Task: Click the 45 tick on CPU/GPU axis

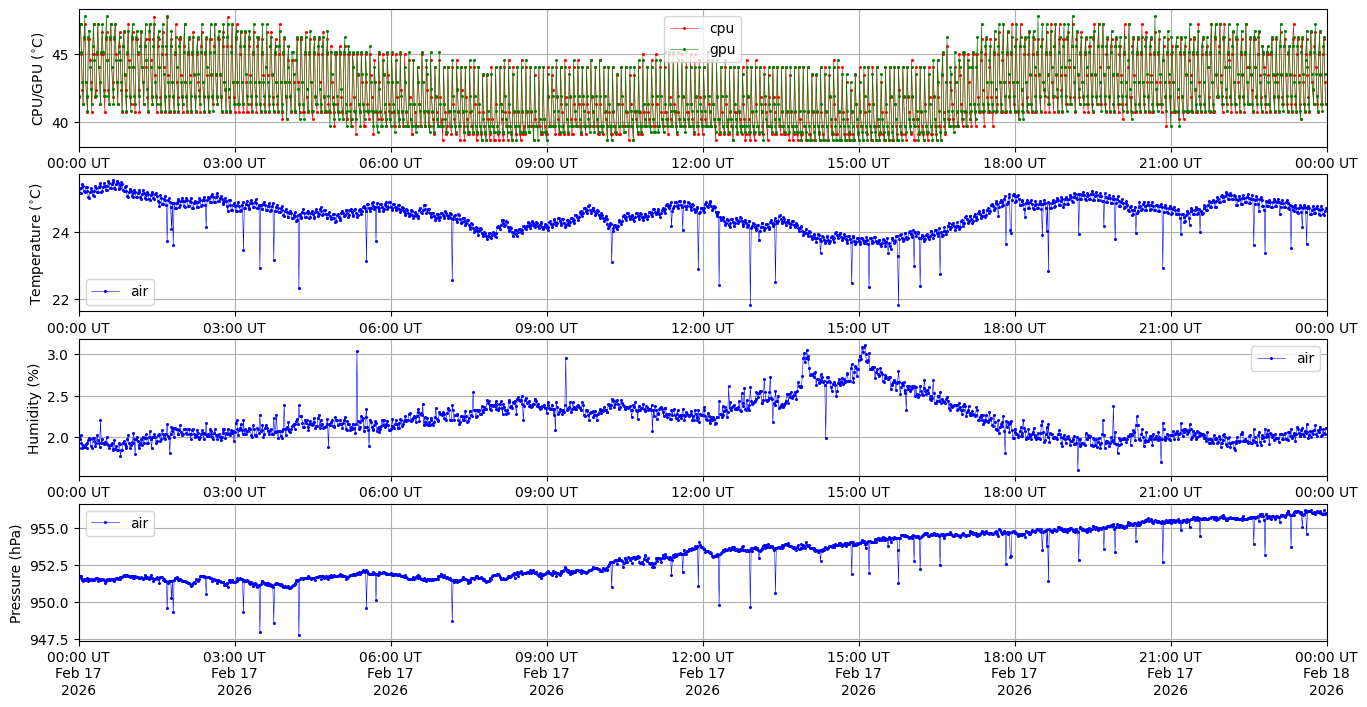Action: pyautogui.click(x=62, y=54)
